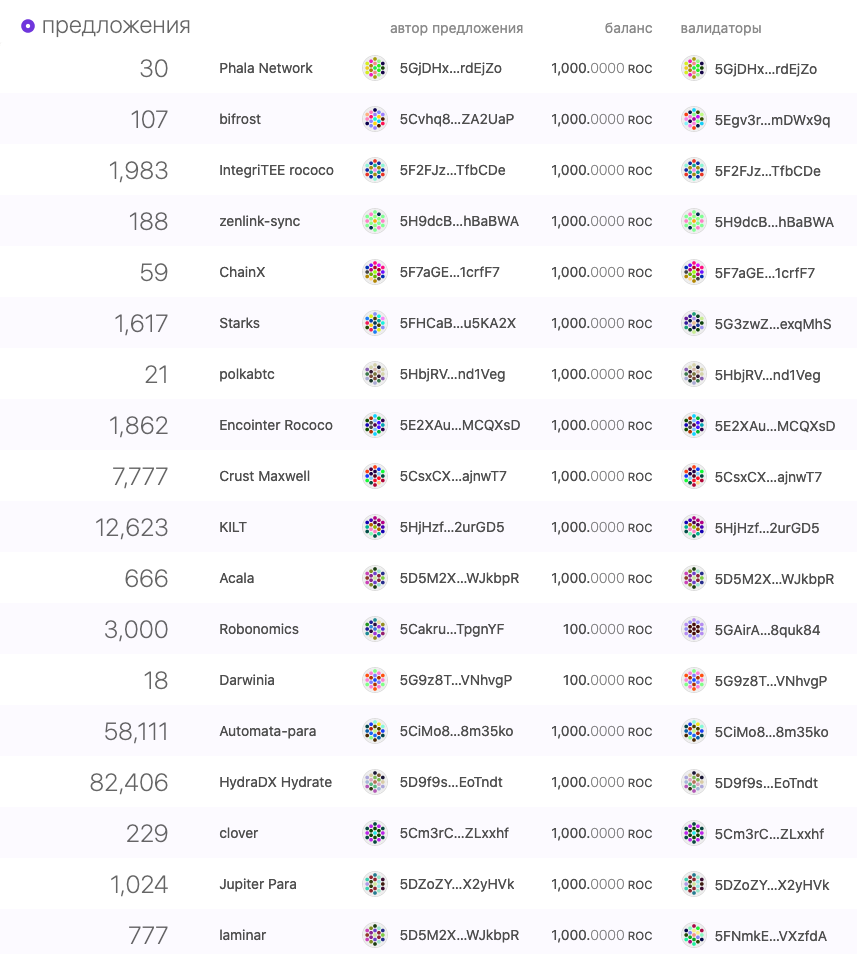Click Robonomics validator identicon 5GAirA…8quk84
857x954 pixels.
[x=693, y=629]
